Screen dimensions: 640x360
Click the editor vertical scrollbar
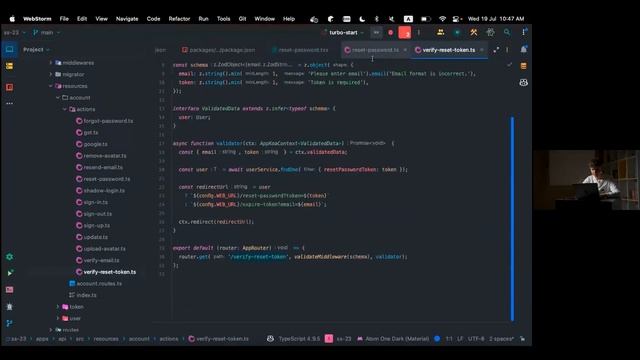coord(512,219)
